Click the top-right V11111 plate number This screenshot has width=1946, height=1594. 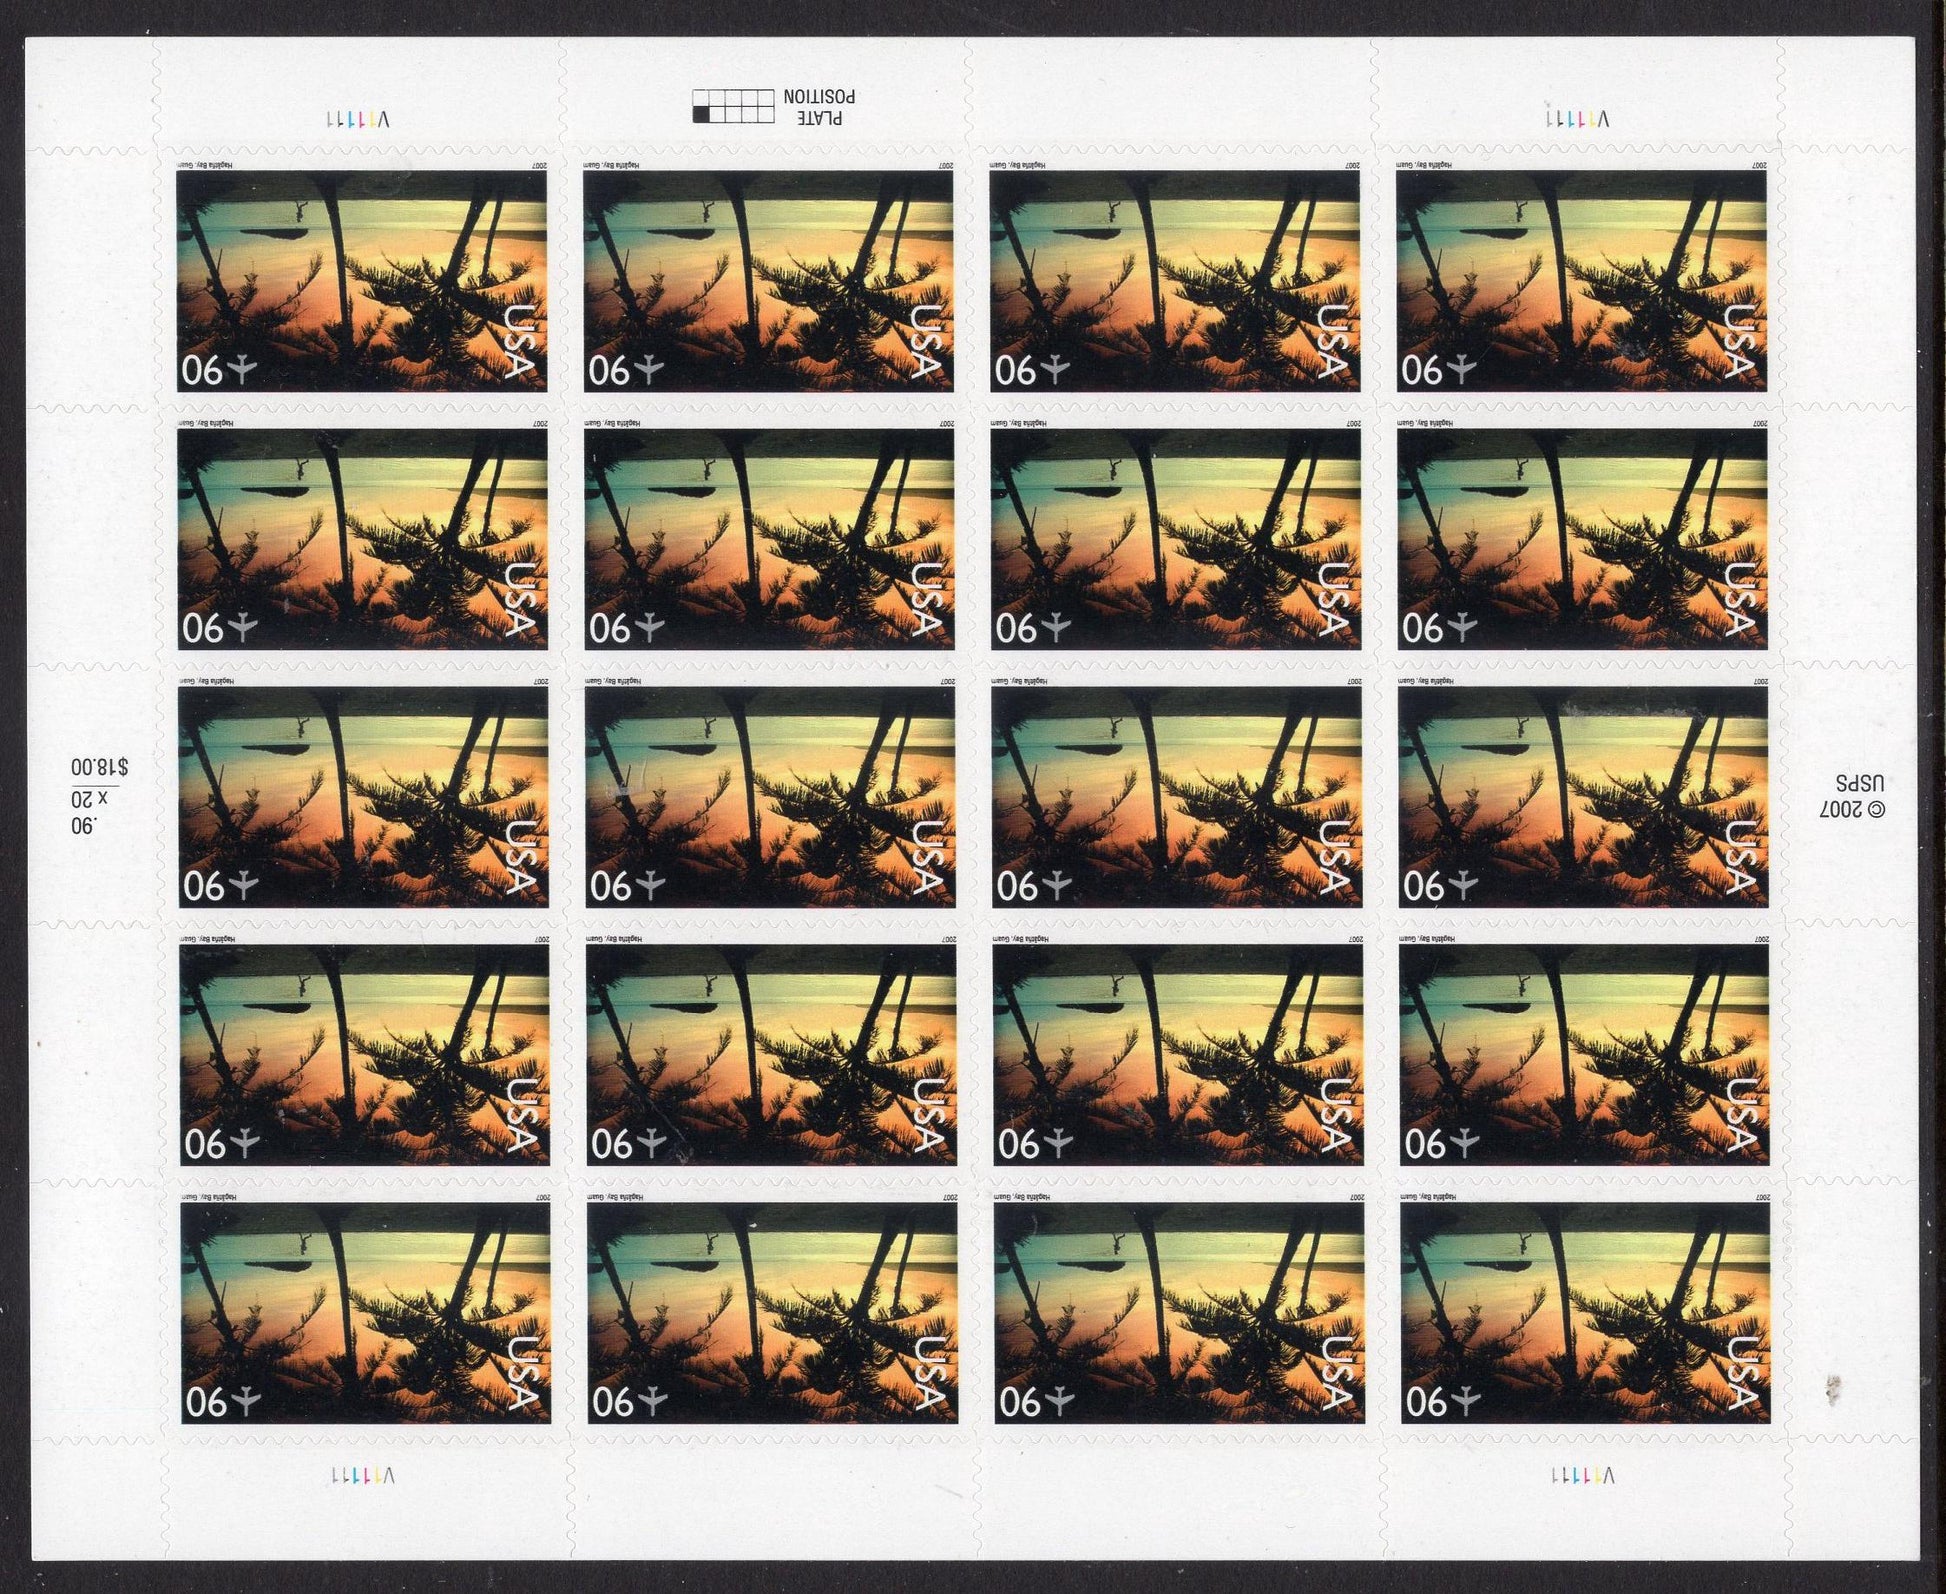pyautogui.click(x=1577, y=118)
